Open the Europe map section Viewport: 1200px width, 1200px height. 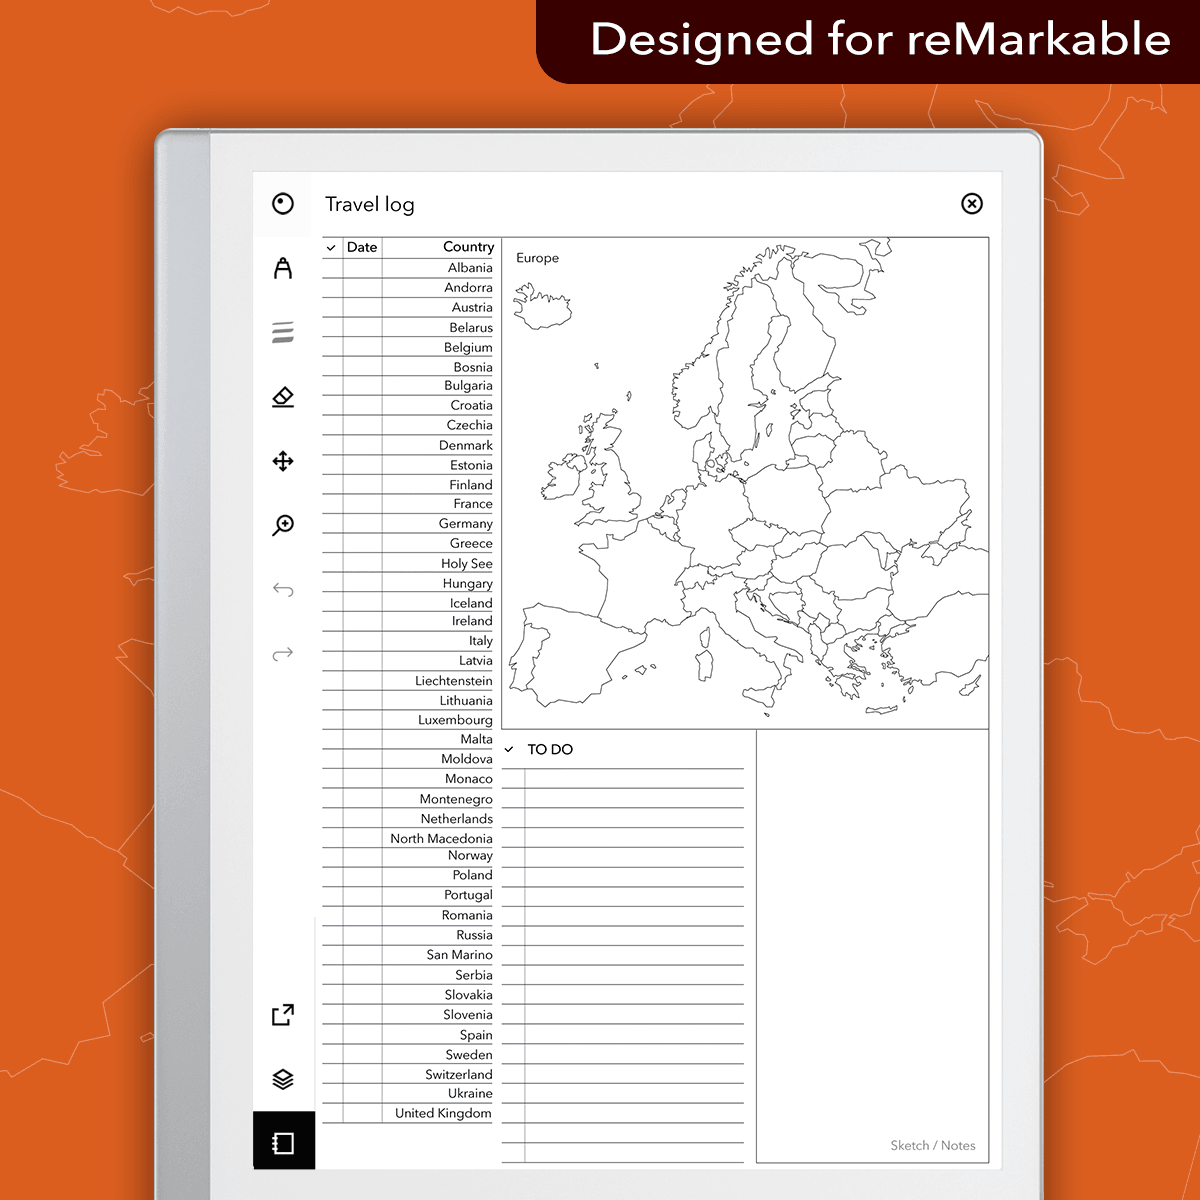pos(537,258)
